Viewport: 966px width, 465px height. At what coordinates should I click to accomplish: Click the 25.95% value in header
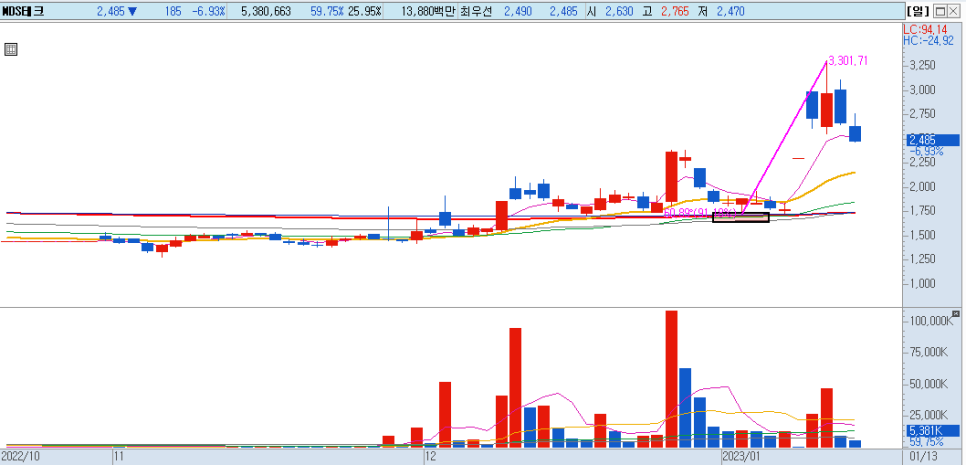364,11
